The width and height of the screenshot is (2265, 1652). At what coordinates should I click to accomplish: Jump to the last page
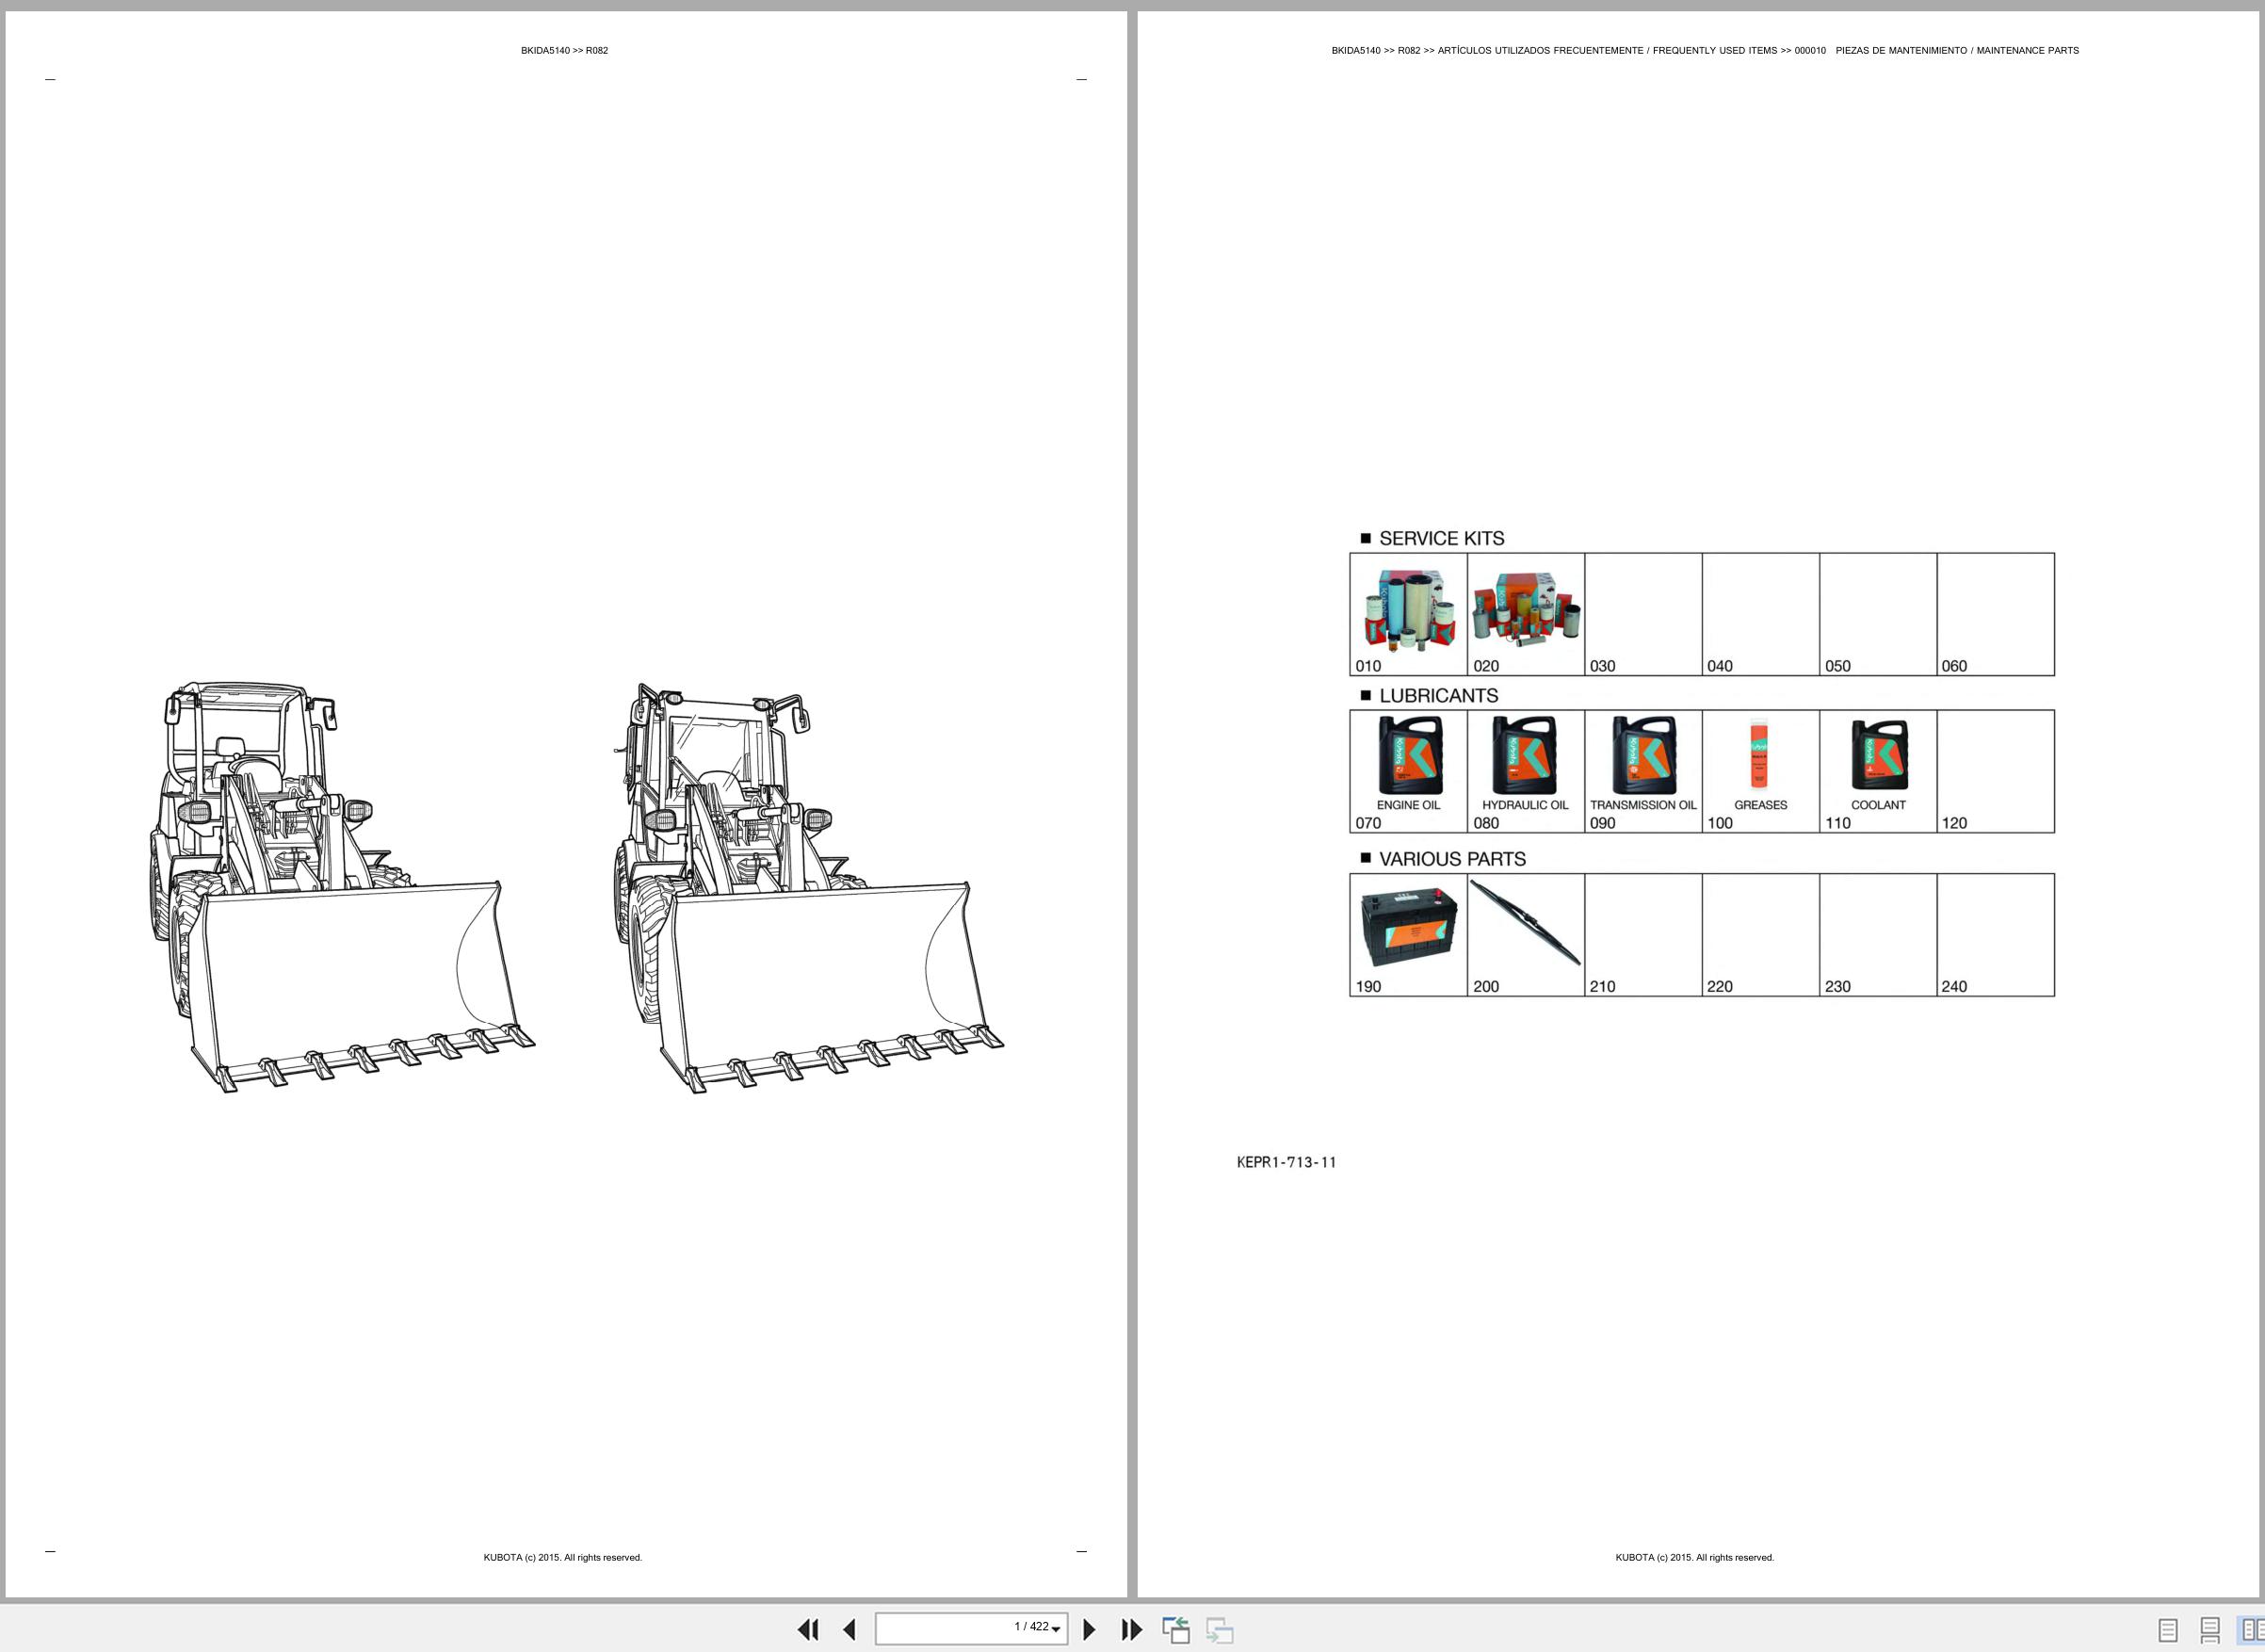pos(1131,1629)
